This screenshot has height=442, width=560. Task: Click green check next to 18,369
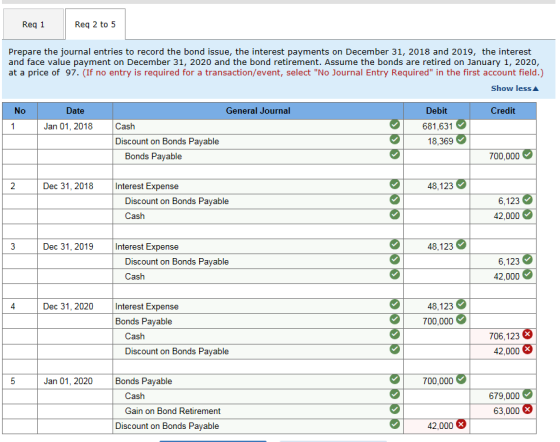point(461,139)
